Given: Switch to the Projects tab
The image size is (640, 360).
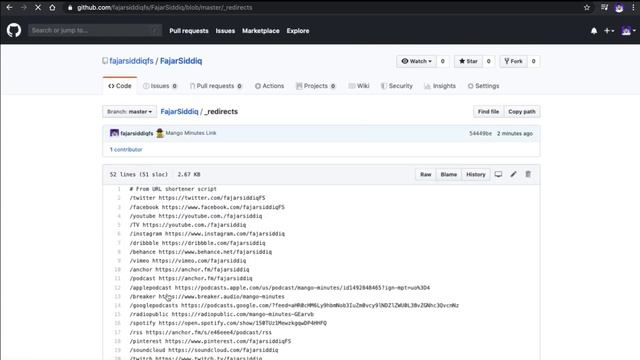Looking at the screenshot, I should pyautogui.click(x=316, y=86).
